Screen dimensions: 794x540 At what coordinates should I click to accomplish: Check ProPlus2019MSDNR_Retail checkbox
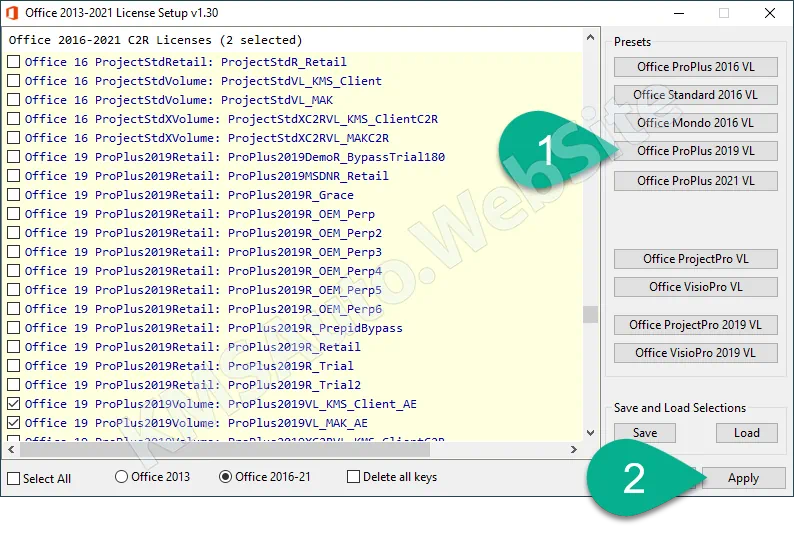(14, 176)
